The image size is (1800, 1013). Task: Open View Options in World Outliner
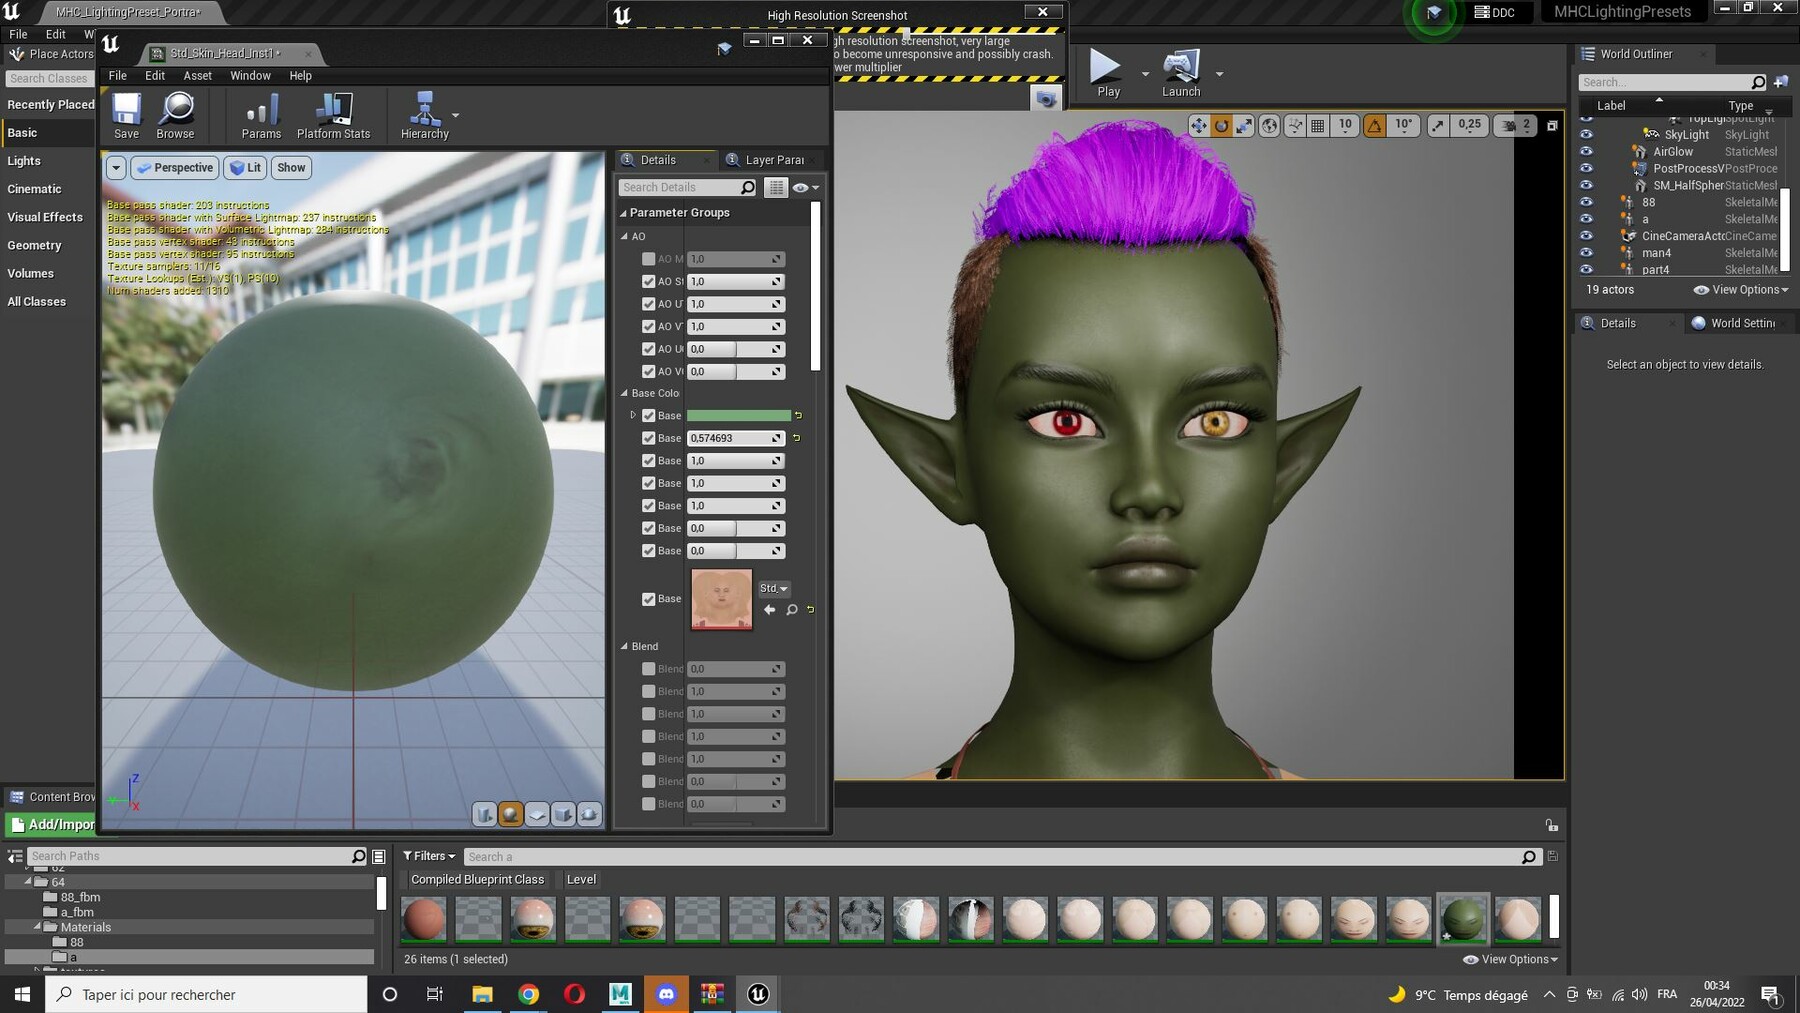coord(1741,290)
